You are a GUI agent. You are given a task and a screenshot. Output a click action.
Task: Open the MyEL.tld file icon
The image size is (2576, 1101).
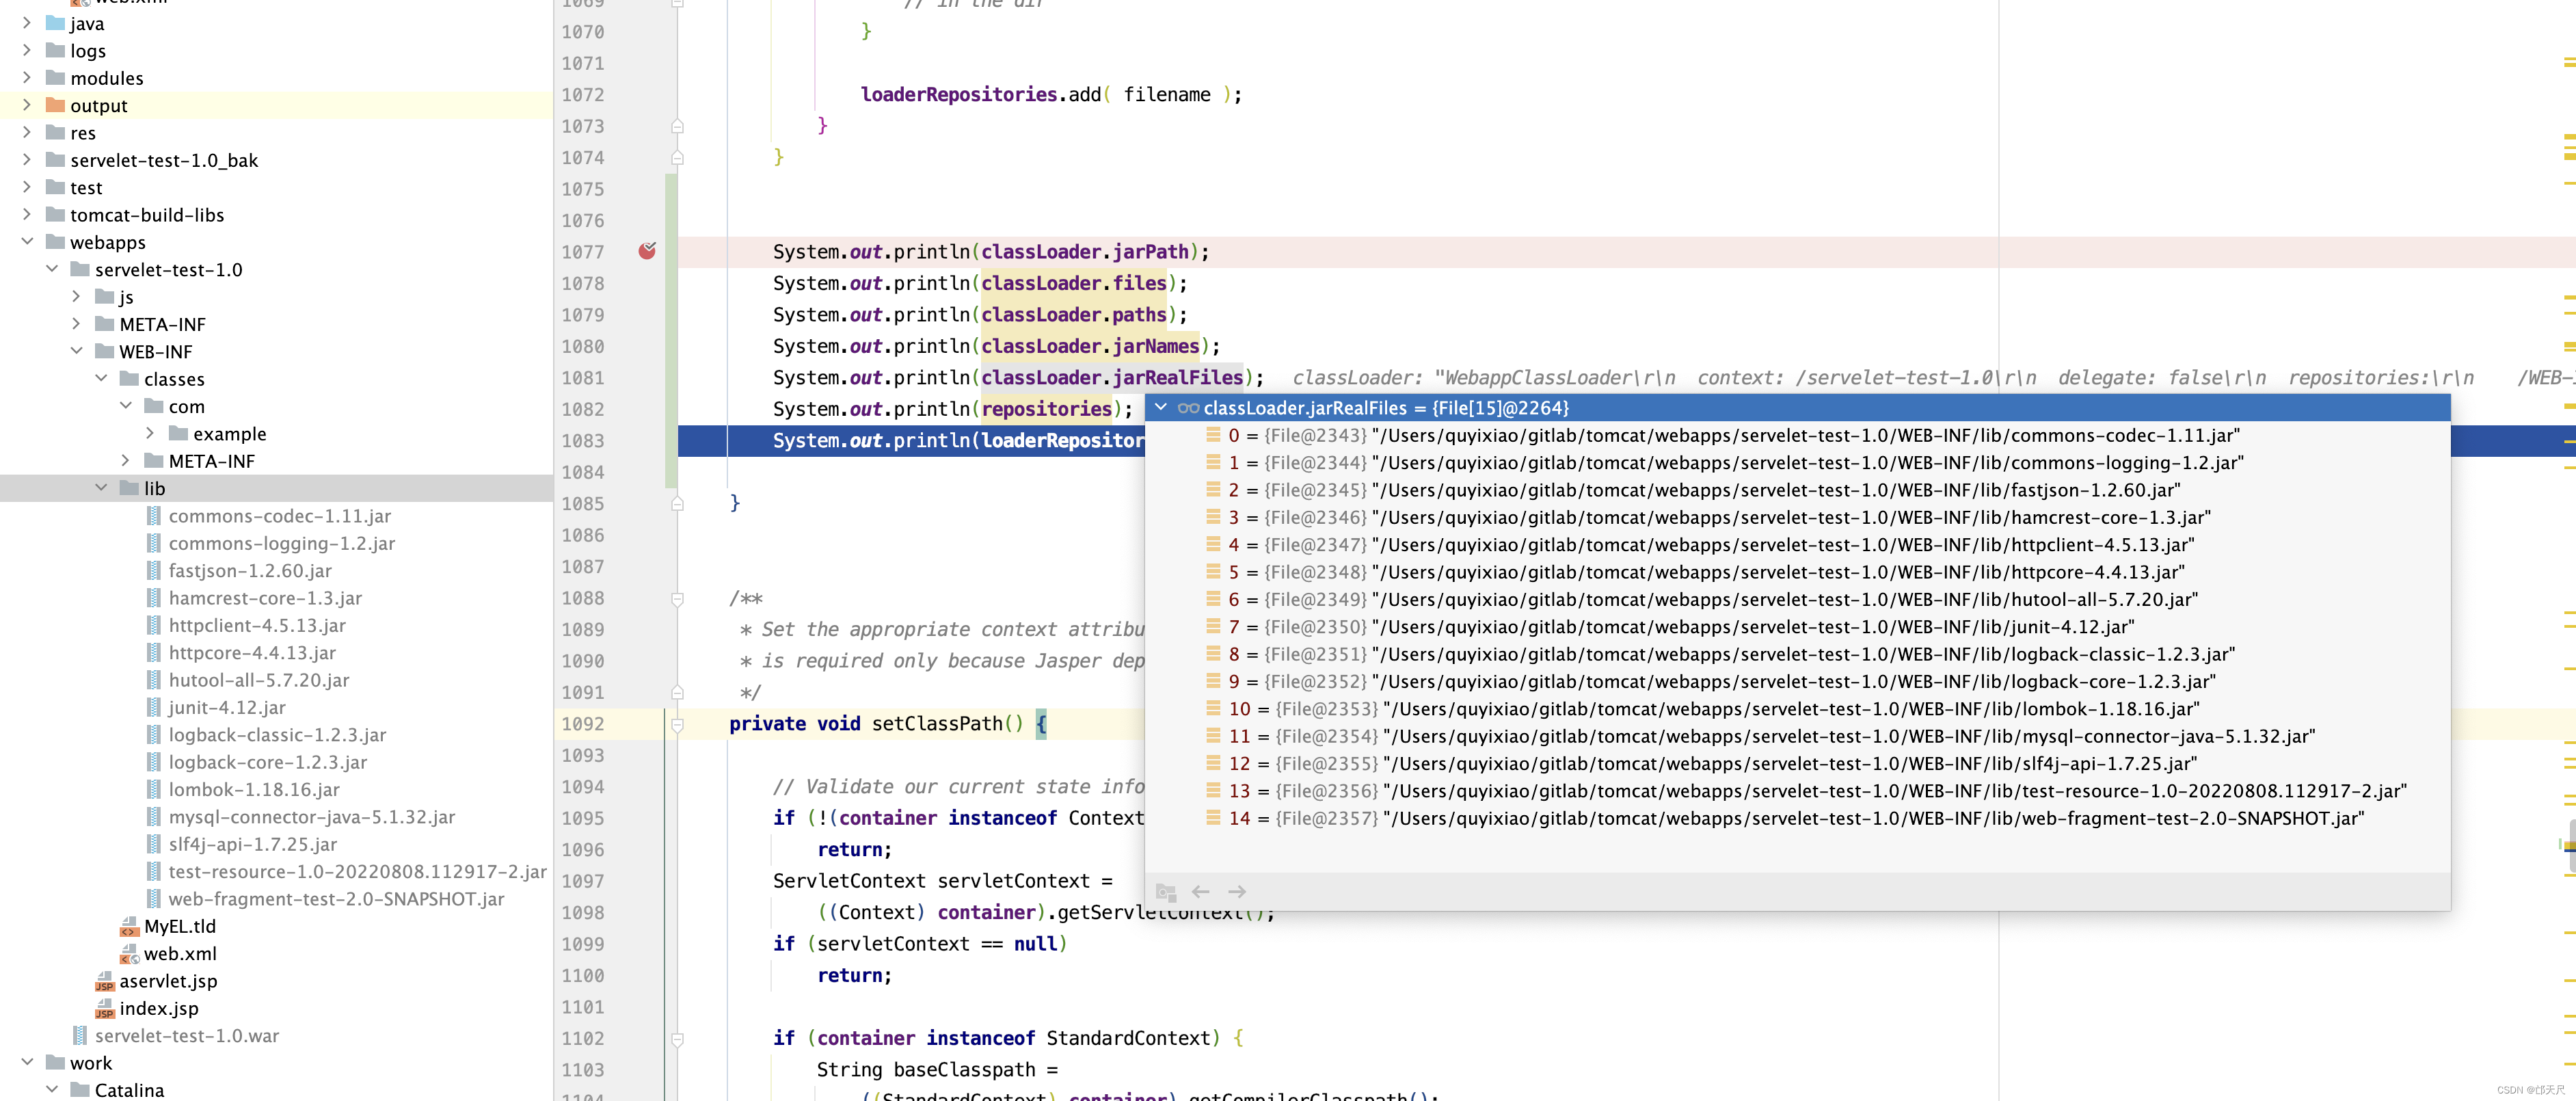coord(129,927)
